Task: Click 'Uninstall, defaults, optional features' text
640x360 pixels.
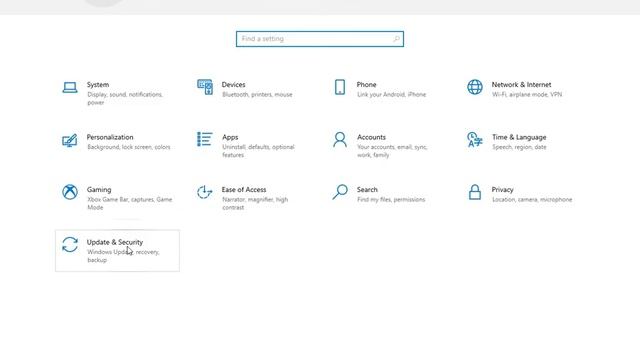Action: tap(258, 151)
